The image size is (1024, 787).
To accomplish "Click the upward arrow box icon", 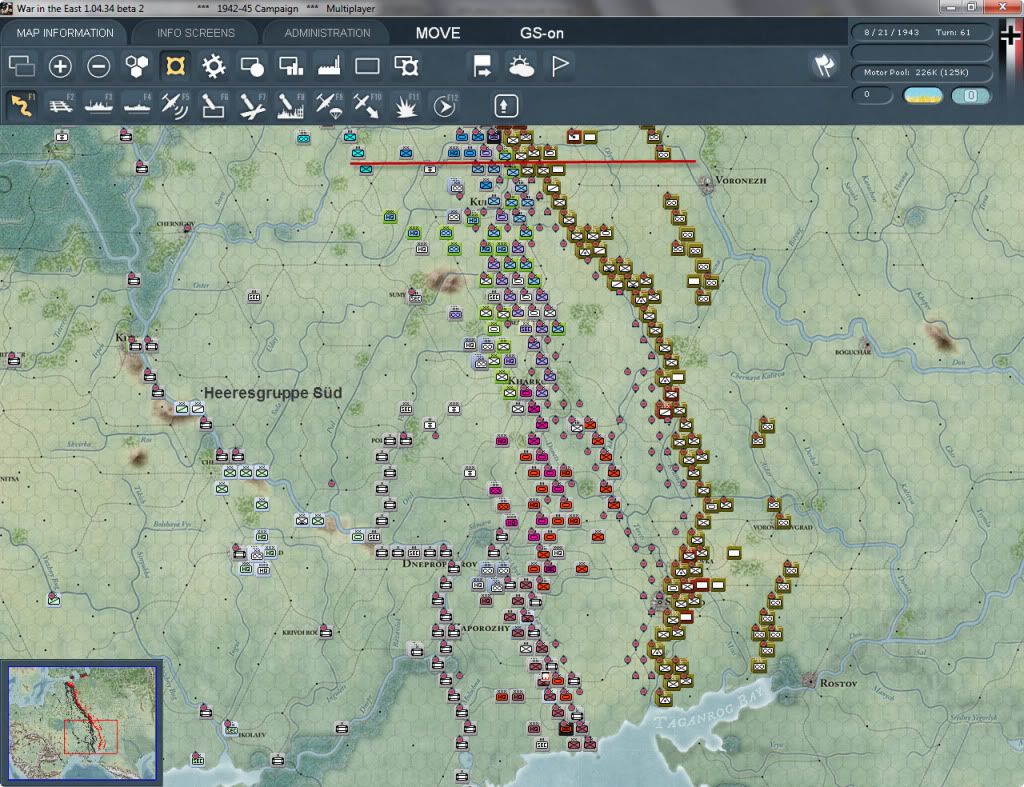I will click(x=506, y=106).
